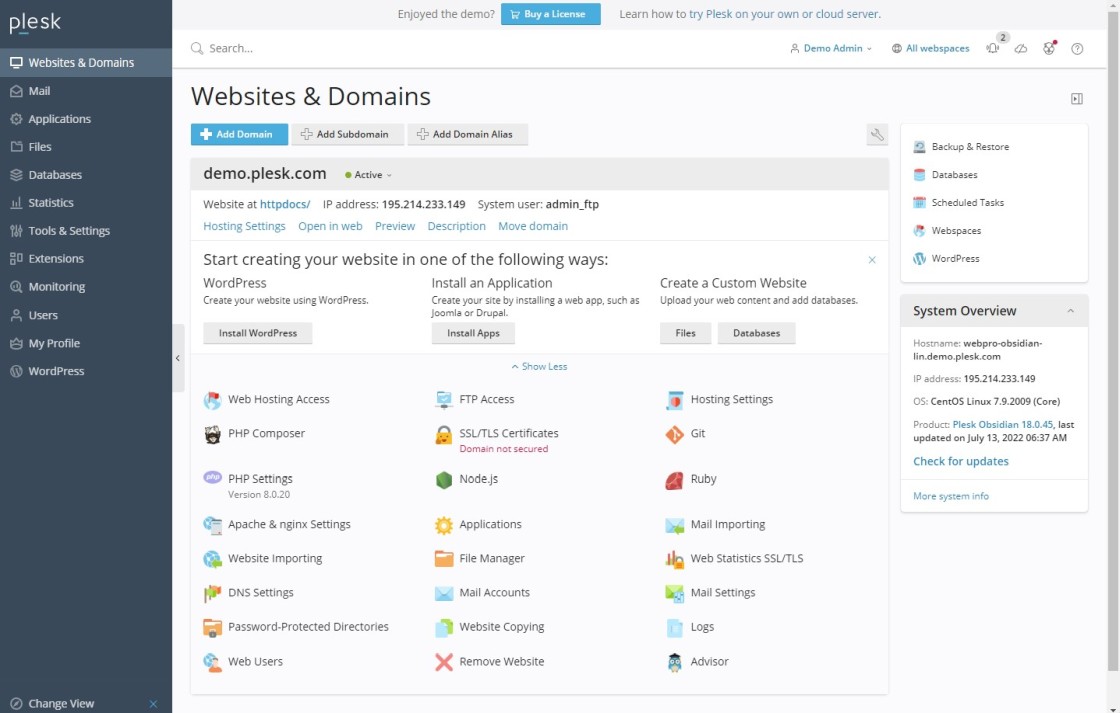The image size is (1120, 713).
Task: Open Mail Settings icon
Action: point(674,593)
